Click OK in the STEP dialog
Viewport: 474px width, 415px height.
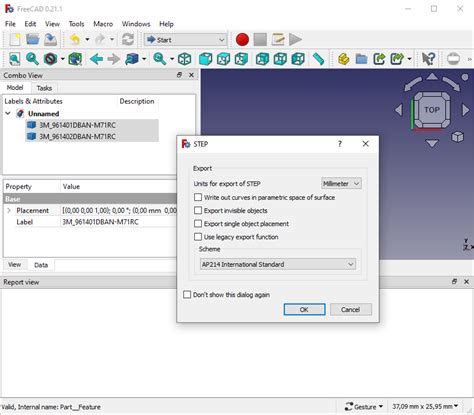point(304,309)
